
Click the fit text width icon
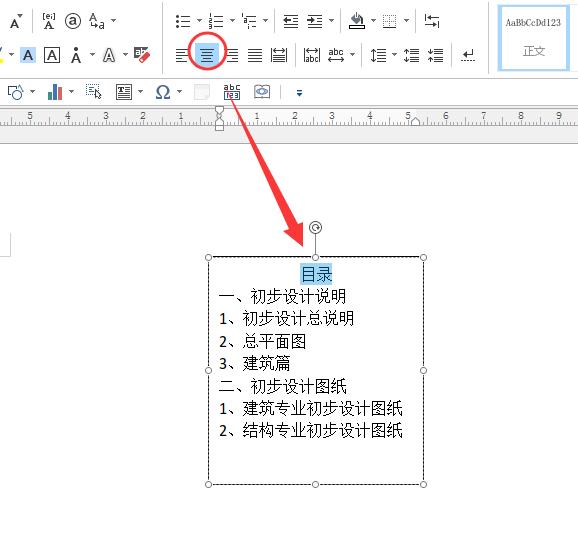(x=311, y=55)
